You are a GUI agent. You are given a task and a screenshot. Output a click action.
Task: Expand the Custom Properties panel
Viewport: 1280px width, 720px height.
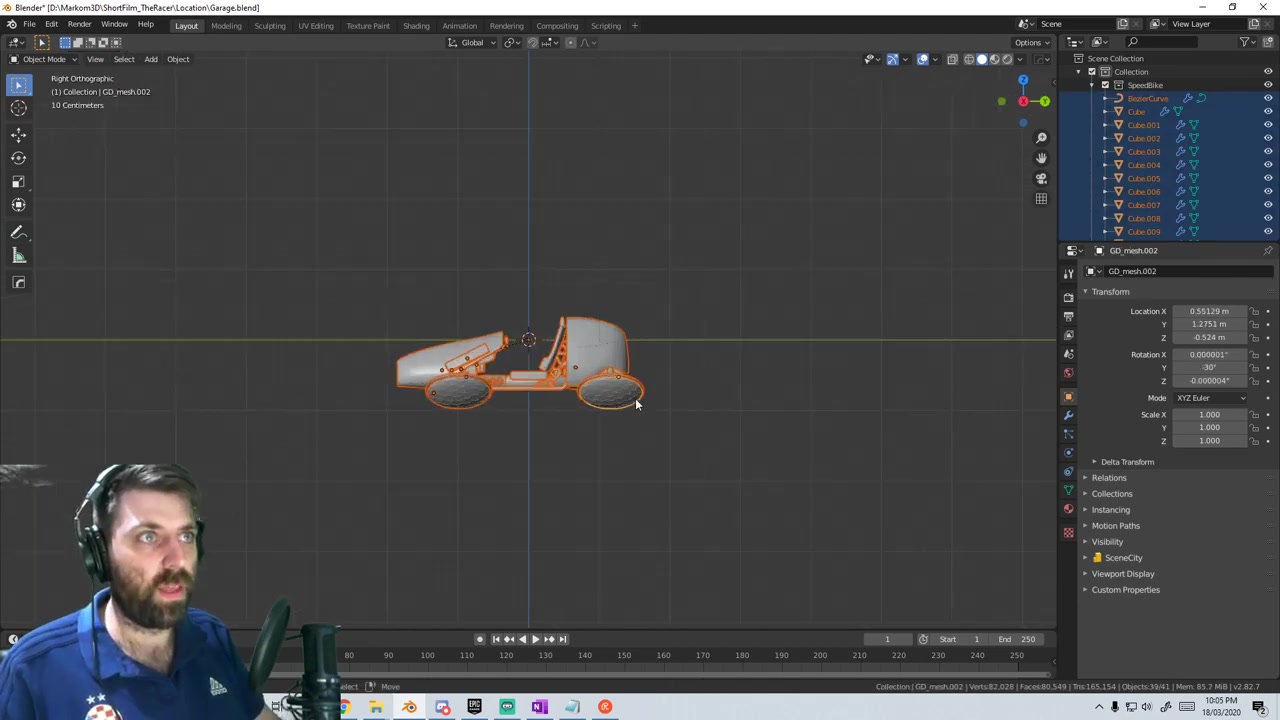click(1125, 590)
